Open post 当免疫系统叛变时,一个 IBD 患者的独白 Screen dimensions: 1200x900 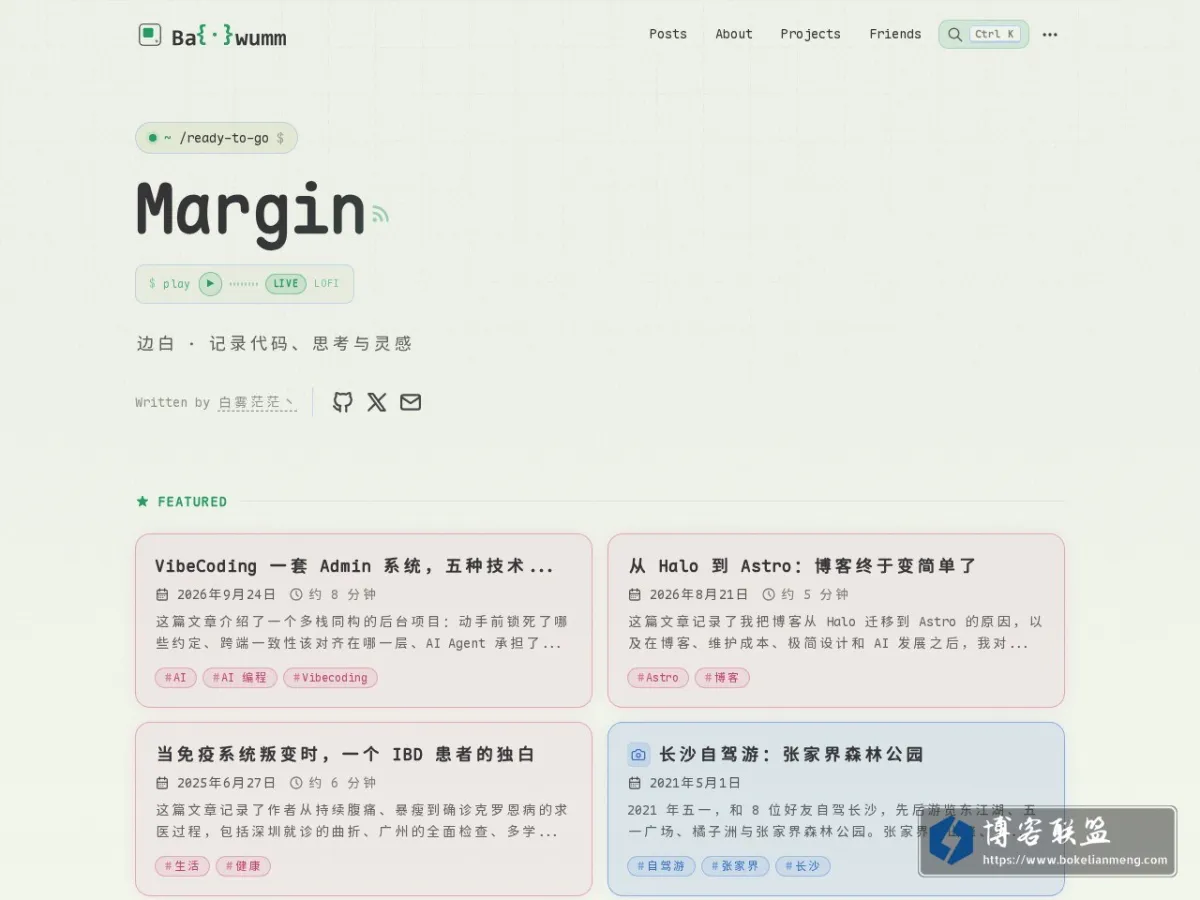(x=345, y=754)
